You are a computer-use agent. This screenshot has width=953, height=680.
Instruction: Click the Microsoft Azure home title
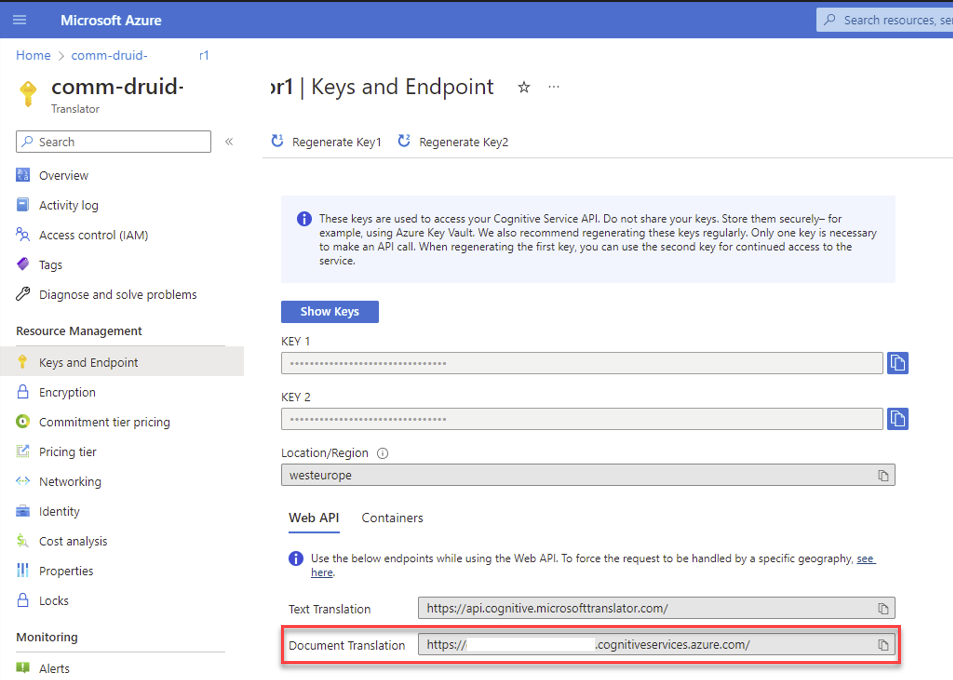111,20
